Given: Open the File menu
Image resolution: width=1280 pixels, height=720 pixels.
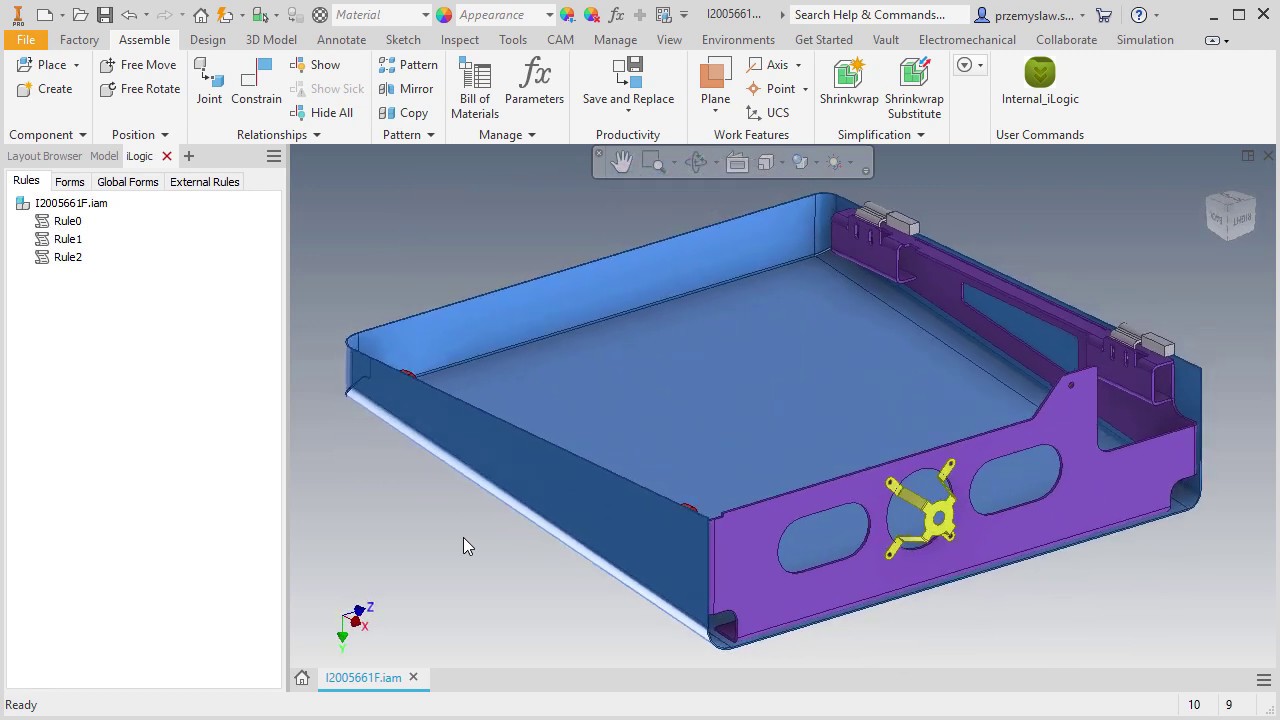Looking at the screenshot, I should [x=26, y=40].
